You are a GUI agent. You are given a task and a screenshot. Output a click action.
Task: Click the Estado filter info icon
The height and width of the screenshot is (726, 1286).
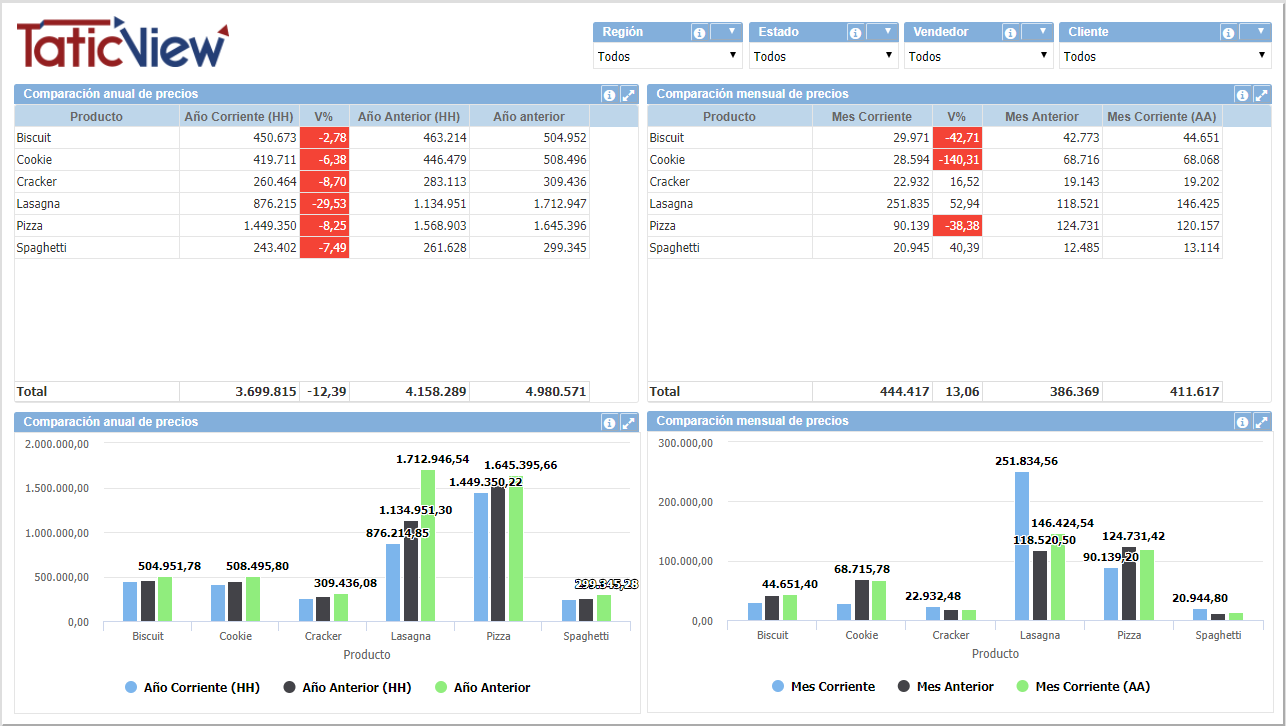click(x=855, y=33)
